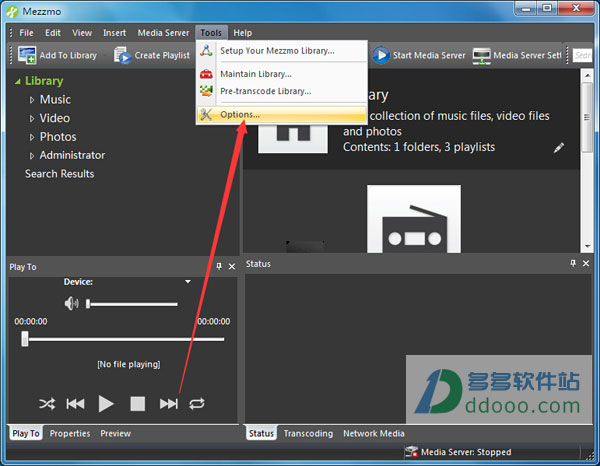Click the search input field in toolbar
Viewport: 600px width, 466px height.
click(582, 55)
